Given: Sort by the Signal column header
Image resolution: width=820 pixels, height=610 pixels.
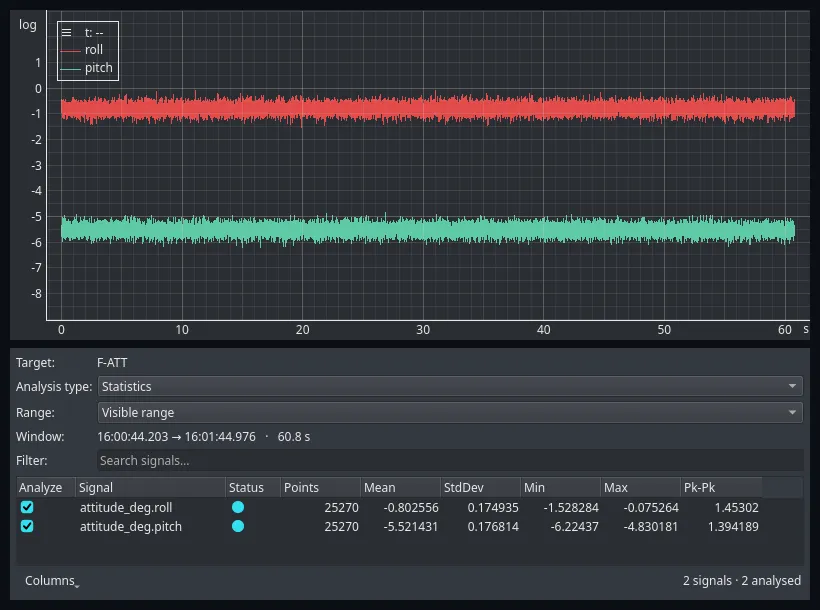Looking at the screenshot, I should coord(151,487).
